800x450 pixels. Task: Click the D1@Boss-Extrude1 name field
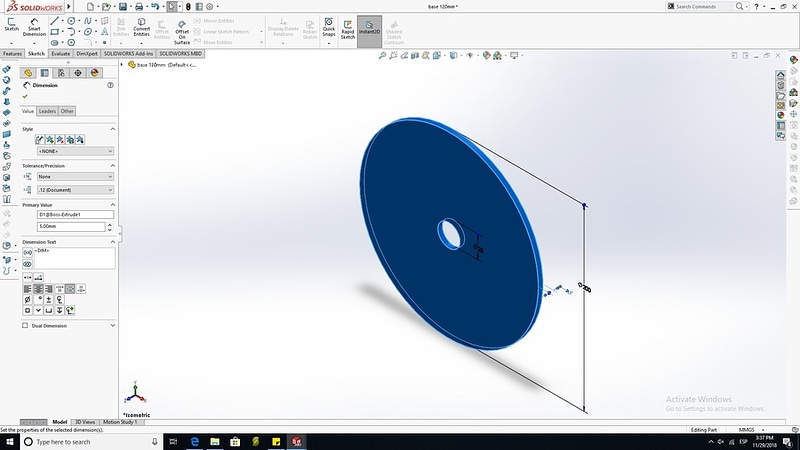75,215
